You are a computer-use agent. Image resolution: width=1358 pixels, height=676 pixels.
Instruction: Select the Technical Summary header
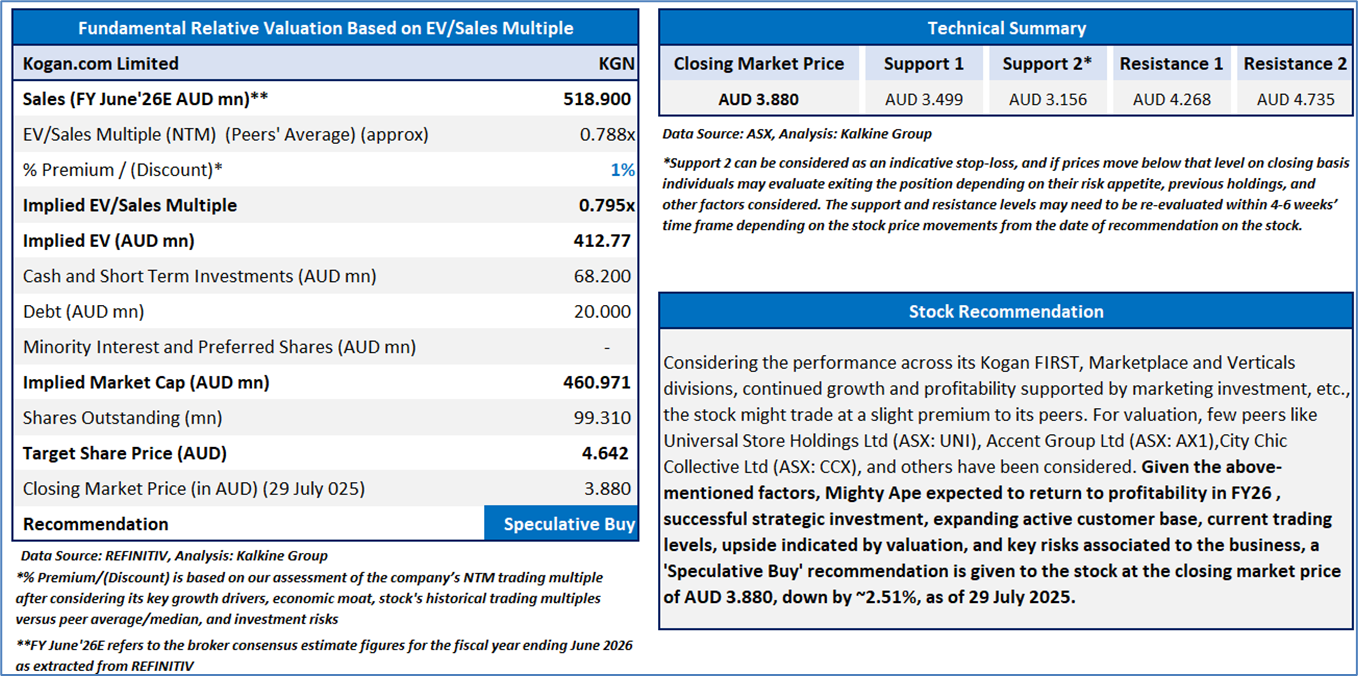[1006, 28]
